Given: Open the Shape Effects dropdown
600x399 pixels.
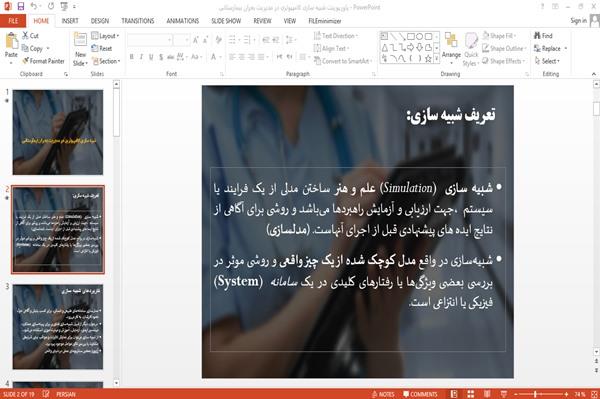Looking at the screenshot, I should click(x=503, y=61).
